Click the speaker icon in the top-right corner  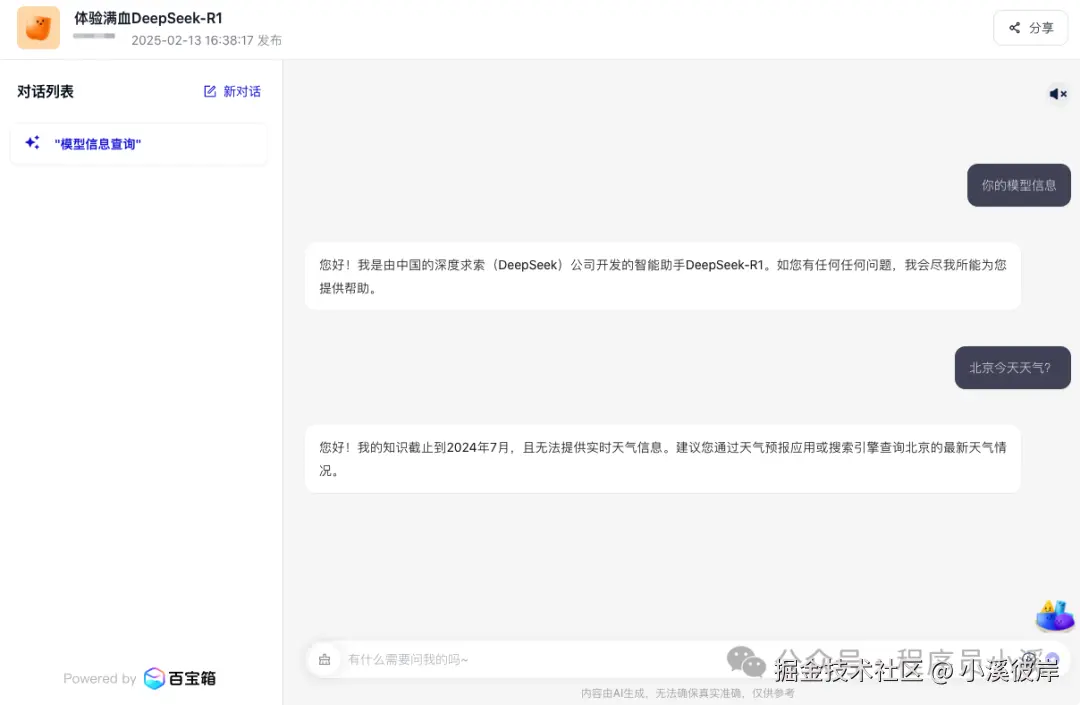coord(1058,93)
